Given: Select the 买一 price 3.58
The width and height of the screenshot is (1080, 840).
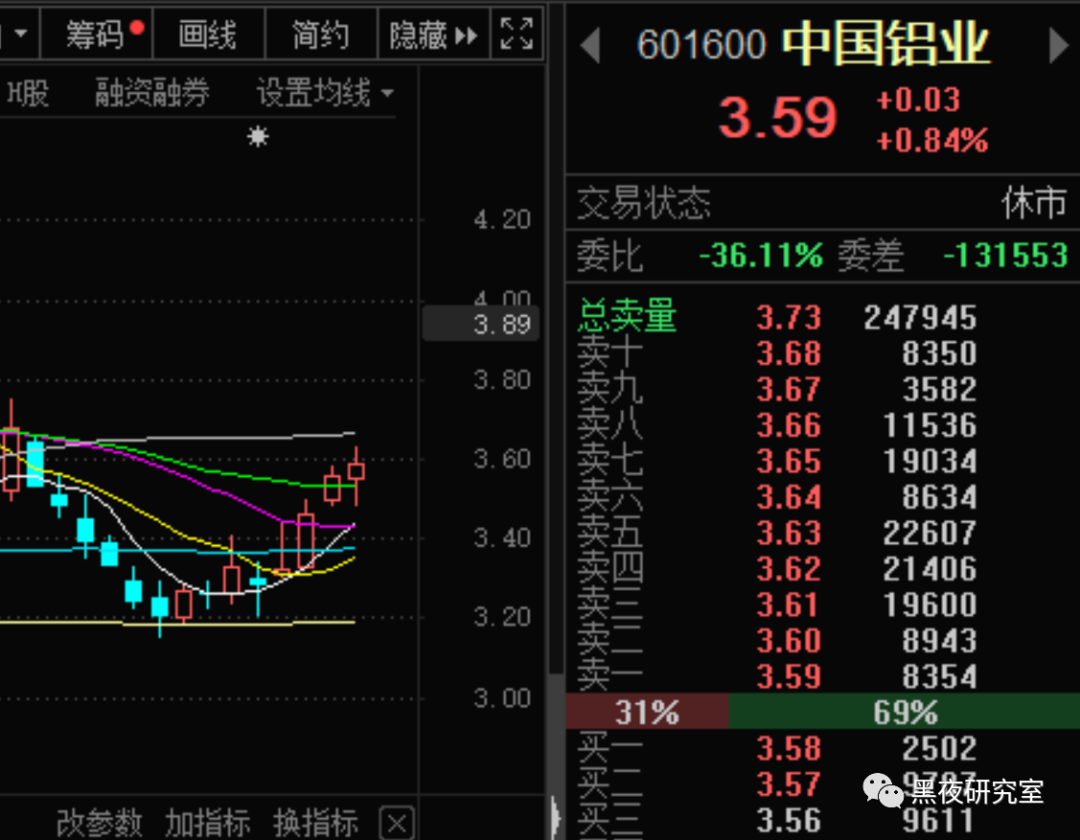Looking at the screenshot, I should [789, 748].
